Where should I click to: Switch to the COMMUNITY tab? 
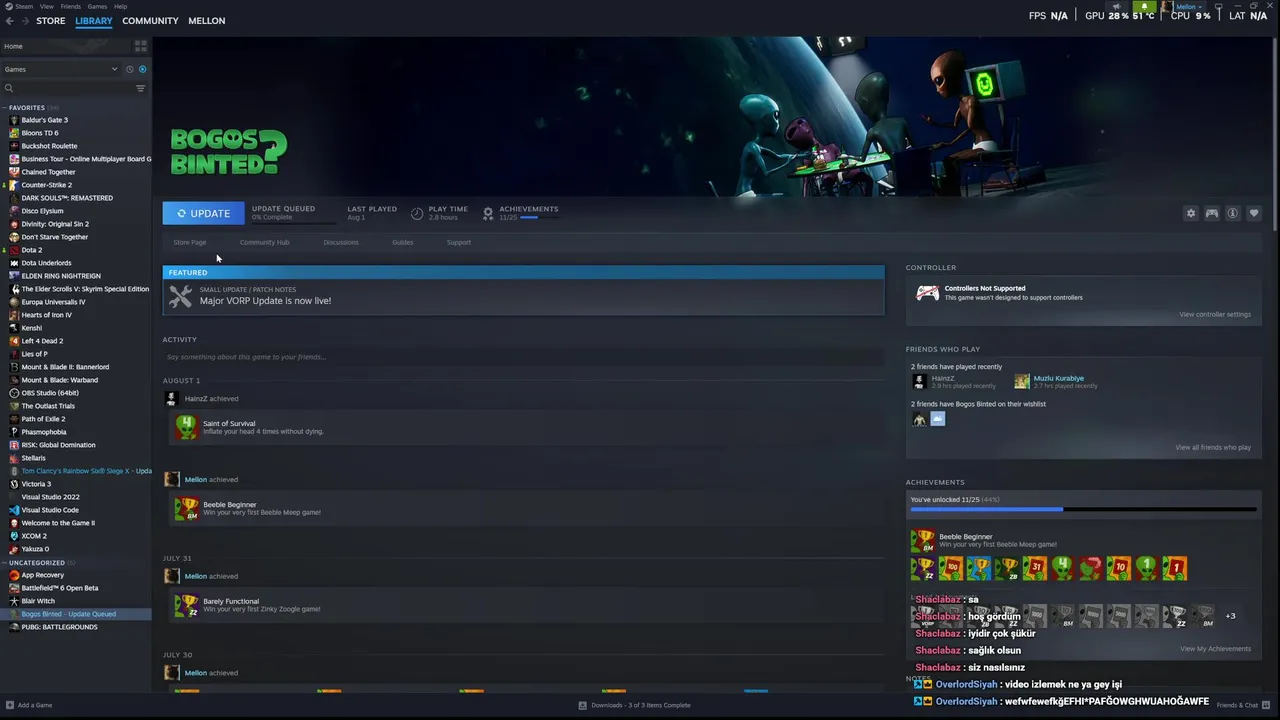[x=150, y=20]
